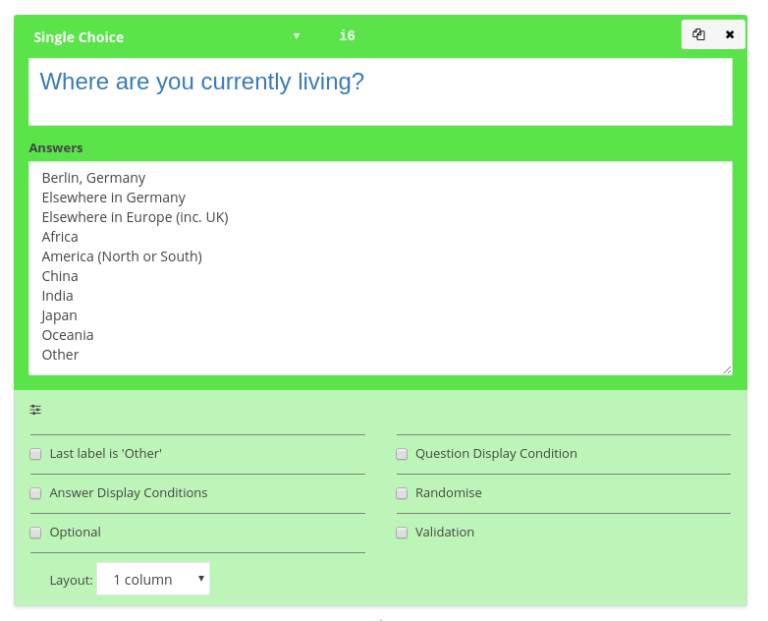Enable the Last label is 'Other' checkbox
The image size is (768, 621).
pos(36,454)
